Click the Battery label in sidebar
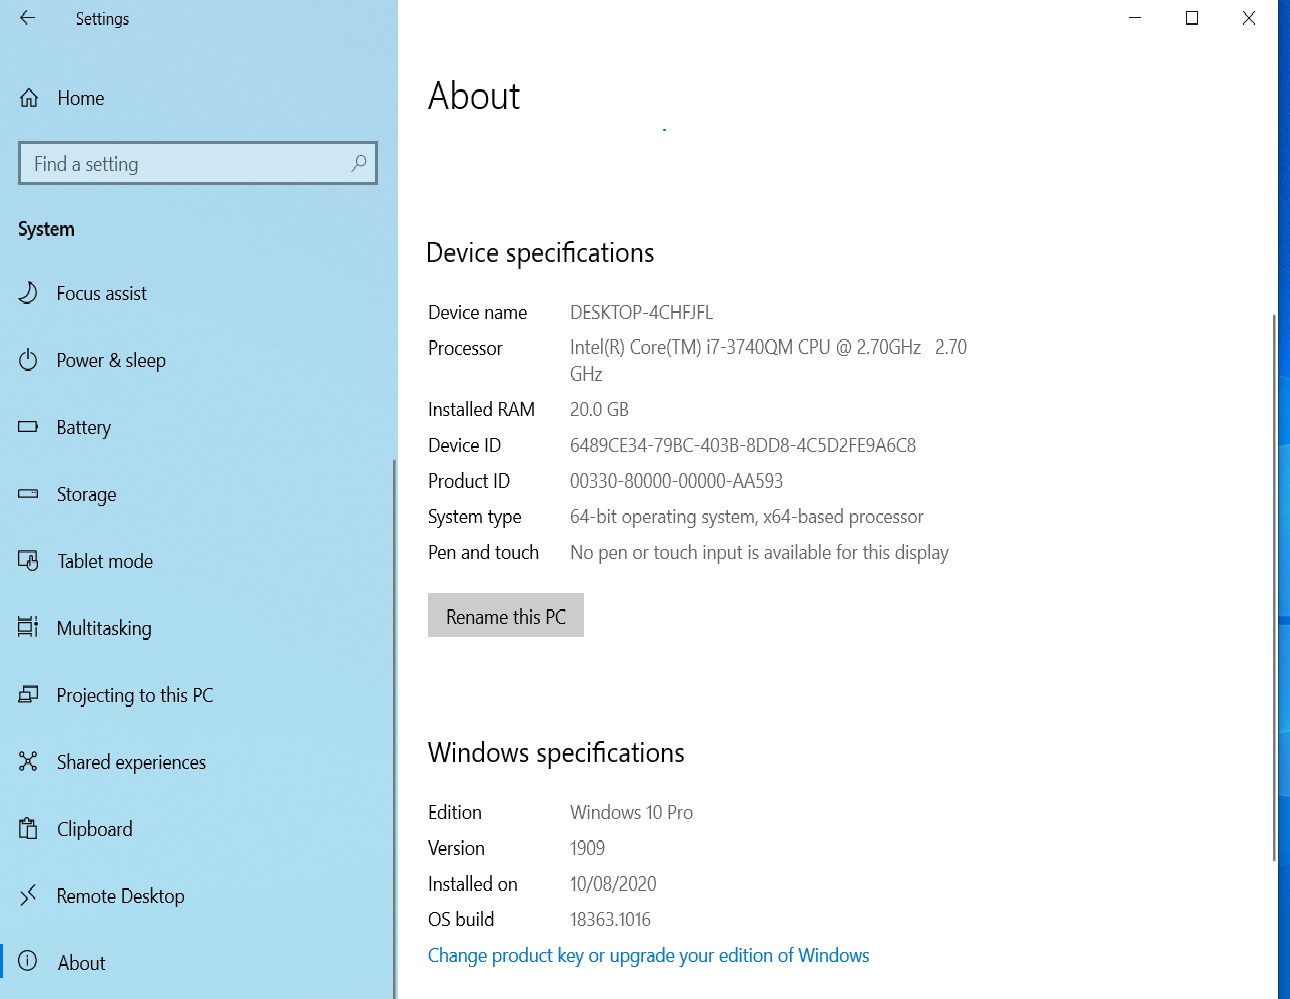1290x999 pixels. pos(84,427)
